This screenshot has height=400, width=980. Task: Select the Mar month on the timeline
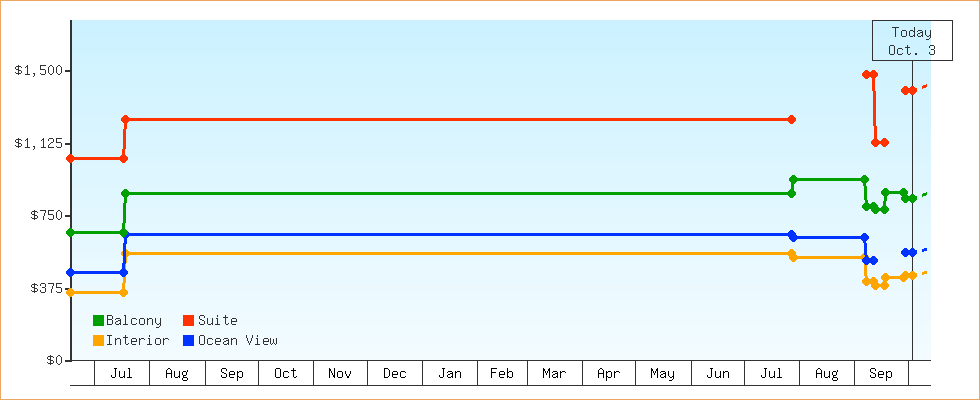[x=553, y=374]
